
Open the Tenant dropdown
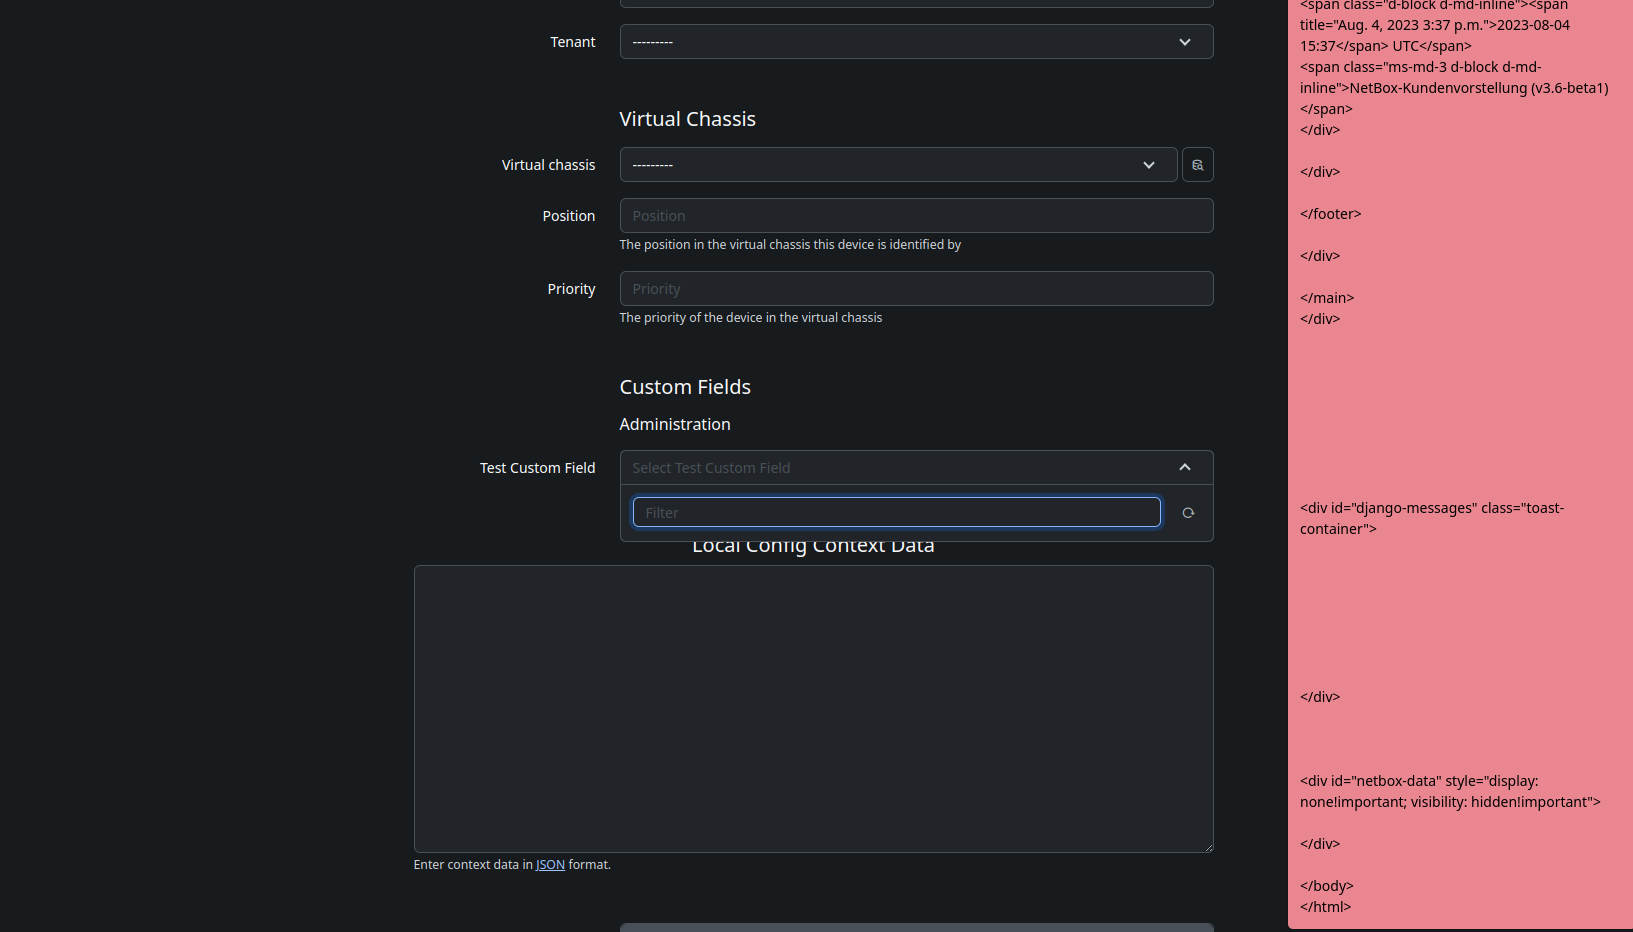tap(915, 41)
